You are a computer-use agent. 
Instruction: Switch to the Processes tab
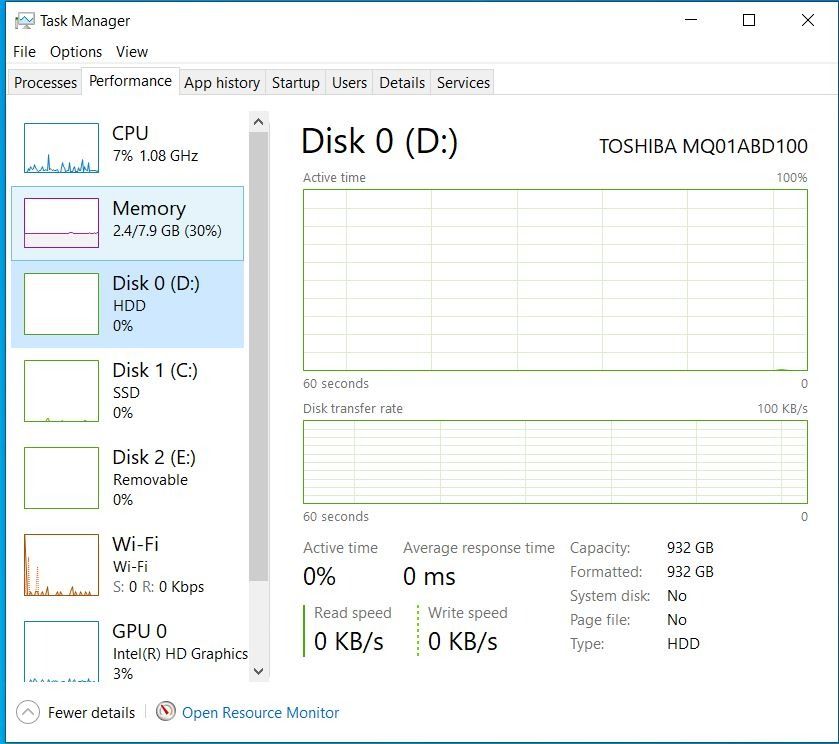click(45, 83)
